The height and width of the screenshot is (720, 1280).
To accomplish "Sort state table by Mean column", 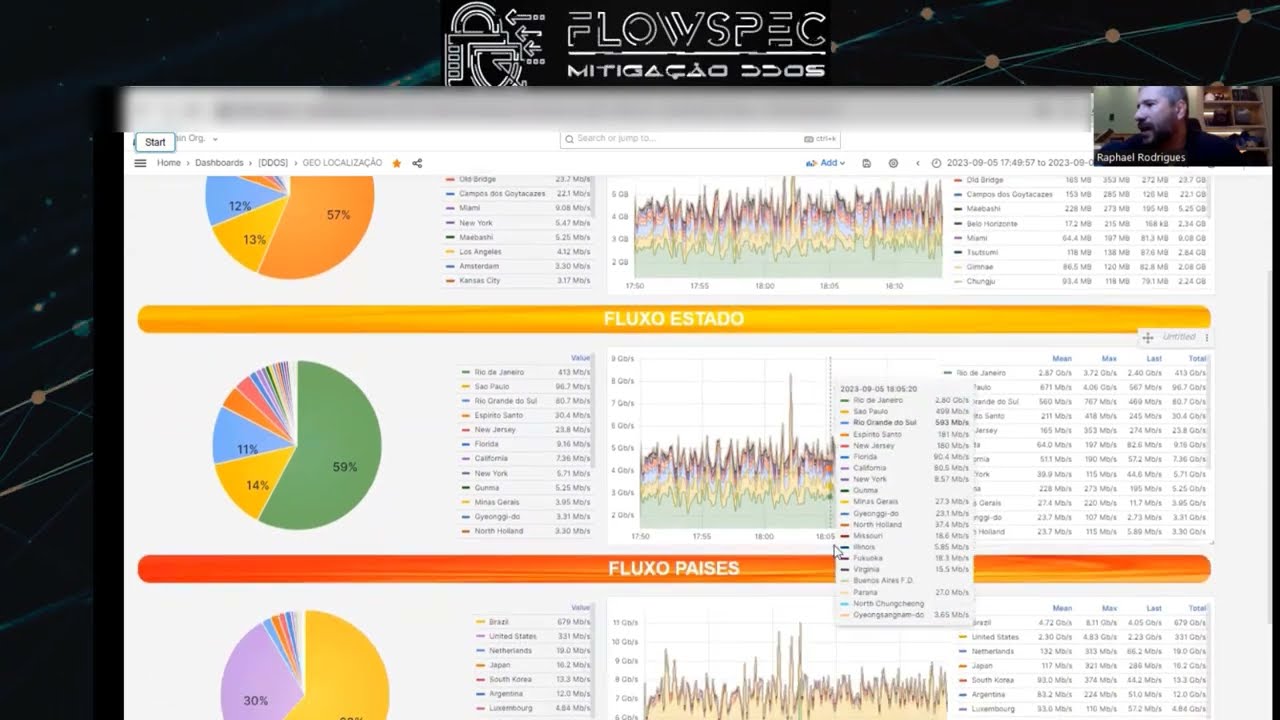I will tap(1062, 358).
